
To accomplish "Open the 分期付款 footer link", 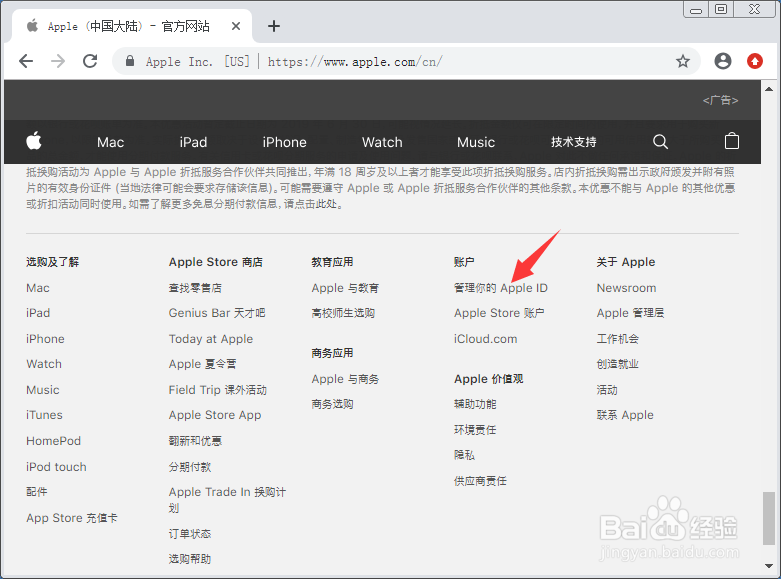I will (190, 467).
